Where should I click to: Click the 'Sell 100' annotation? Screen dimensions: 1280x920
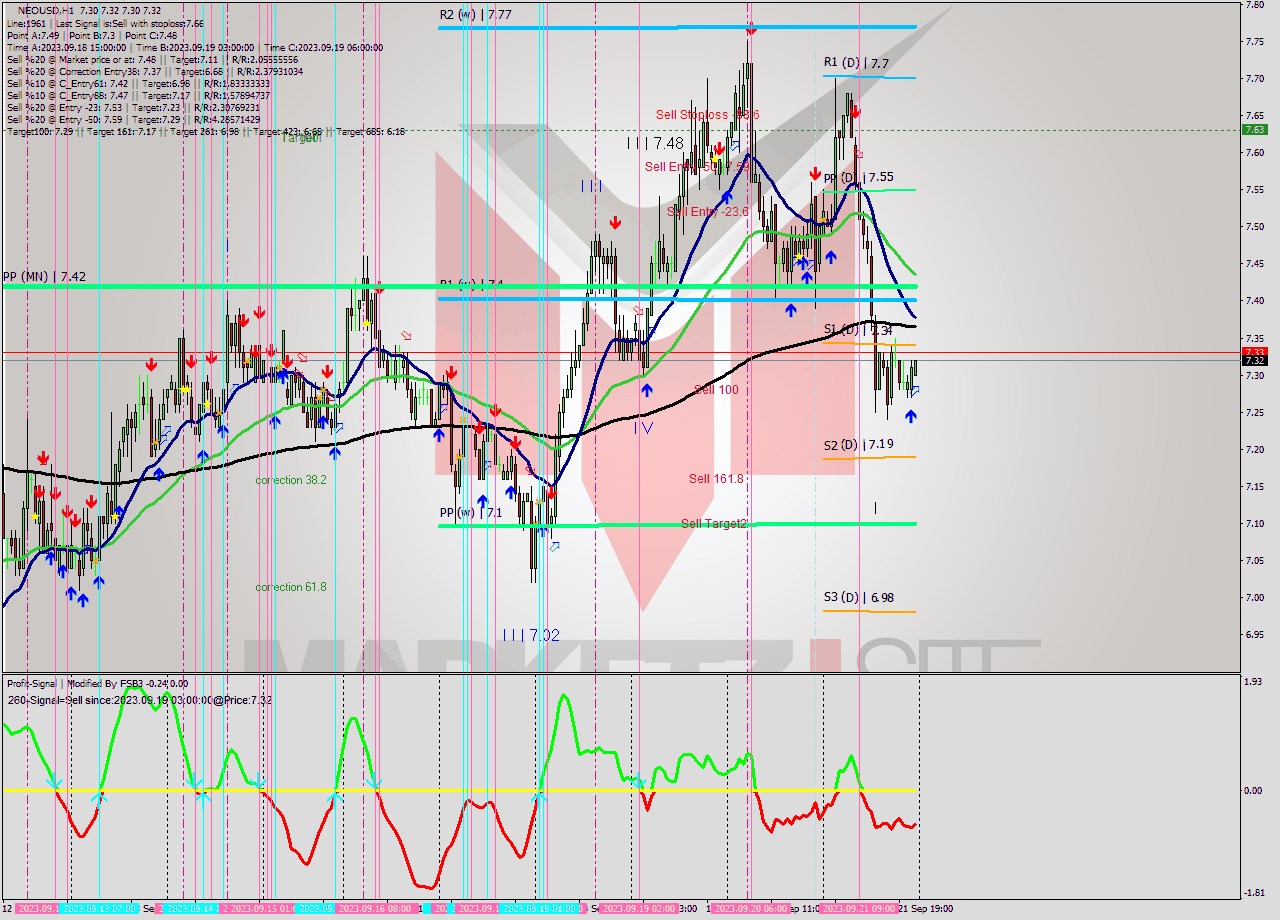click(716, 389)
